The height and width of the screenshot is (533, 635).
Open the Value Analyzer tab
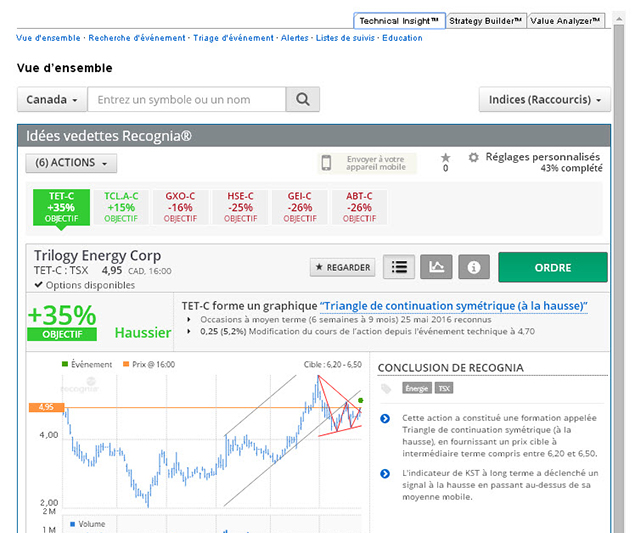pos(565,21)
